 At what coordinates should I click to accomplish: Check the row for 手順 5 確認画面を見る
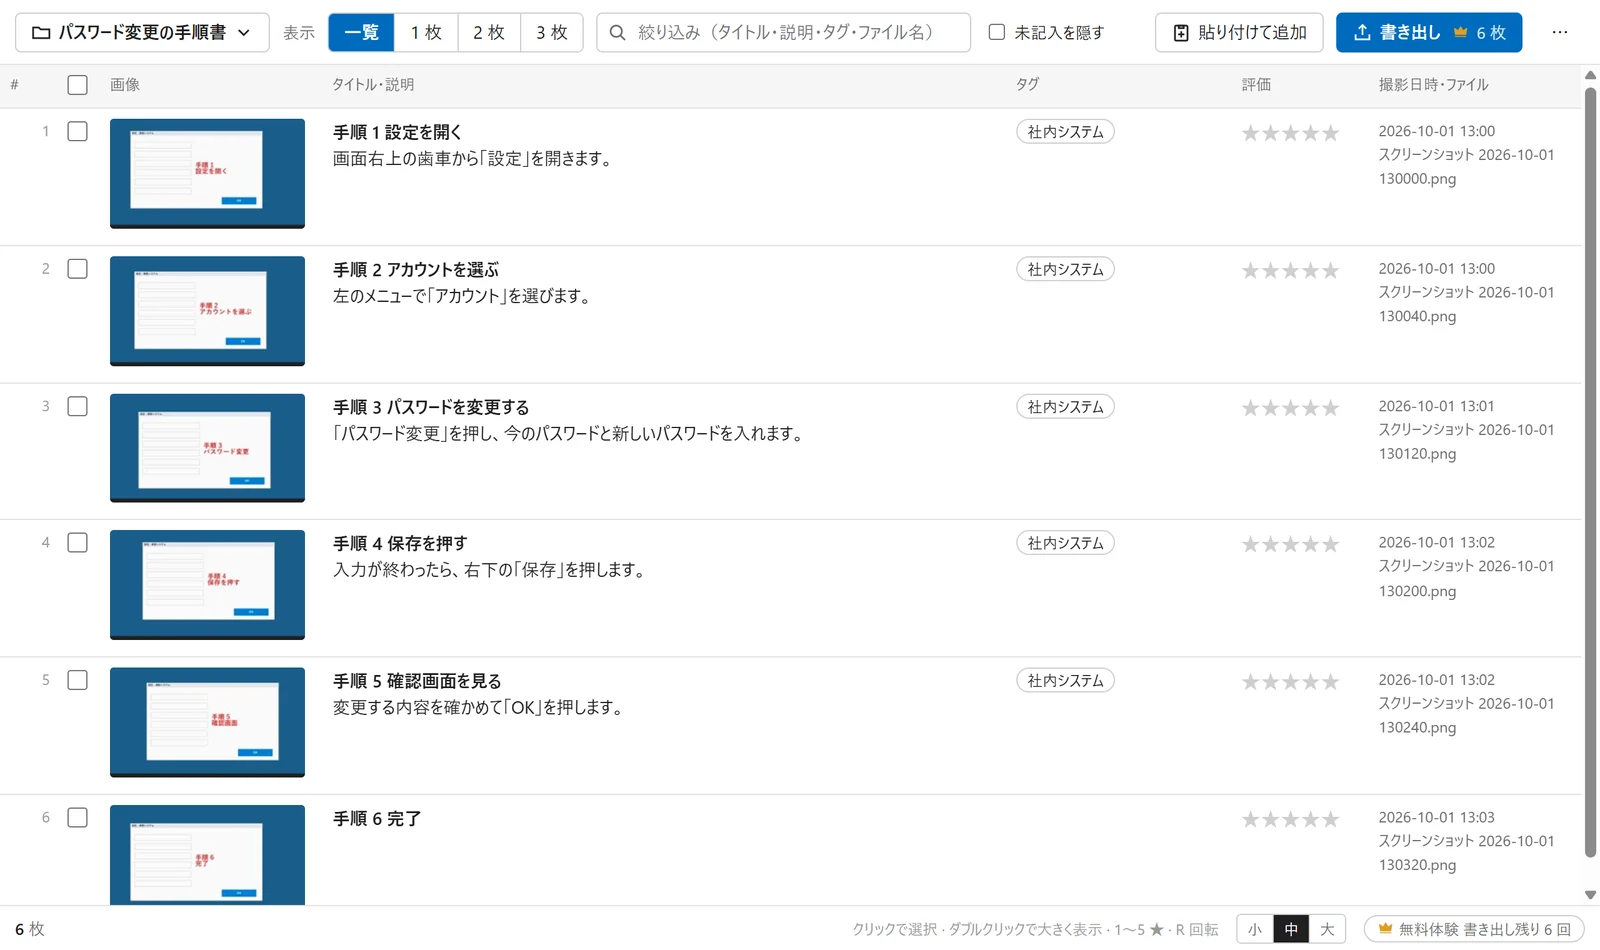pyautogui.click(x=77, y=680)
